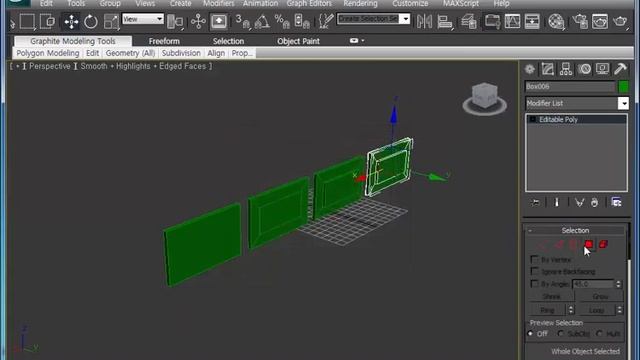Expand the Polygon Modeling ribbon panel
Screen dimensions: 640x360
coord(48,53)
